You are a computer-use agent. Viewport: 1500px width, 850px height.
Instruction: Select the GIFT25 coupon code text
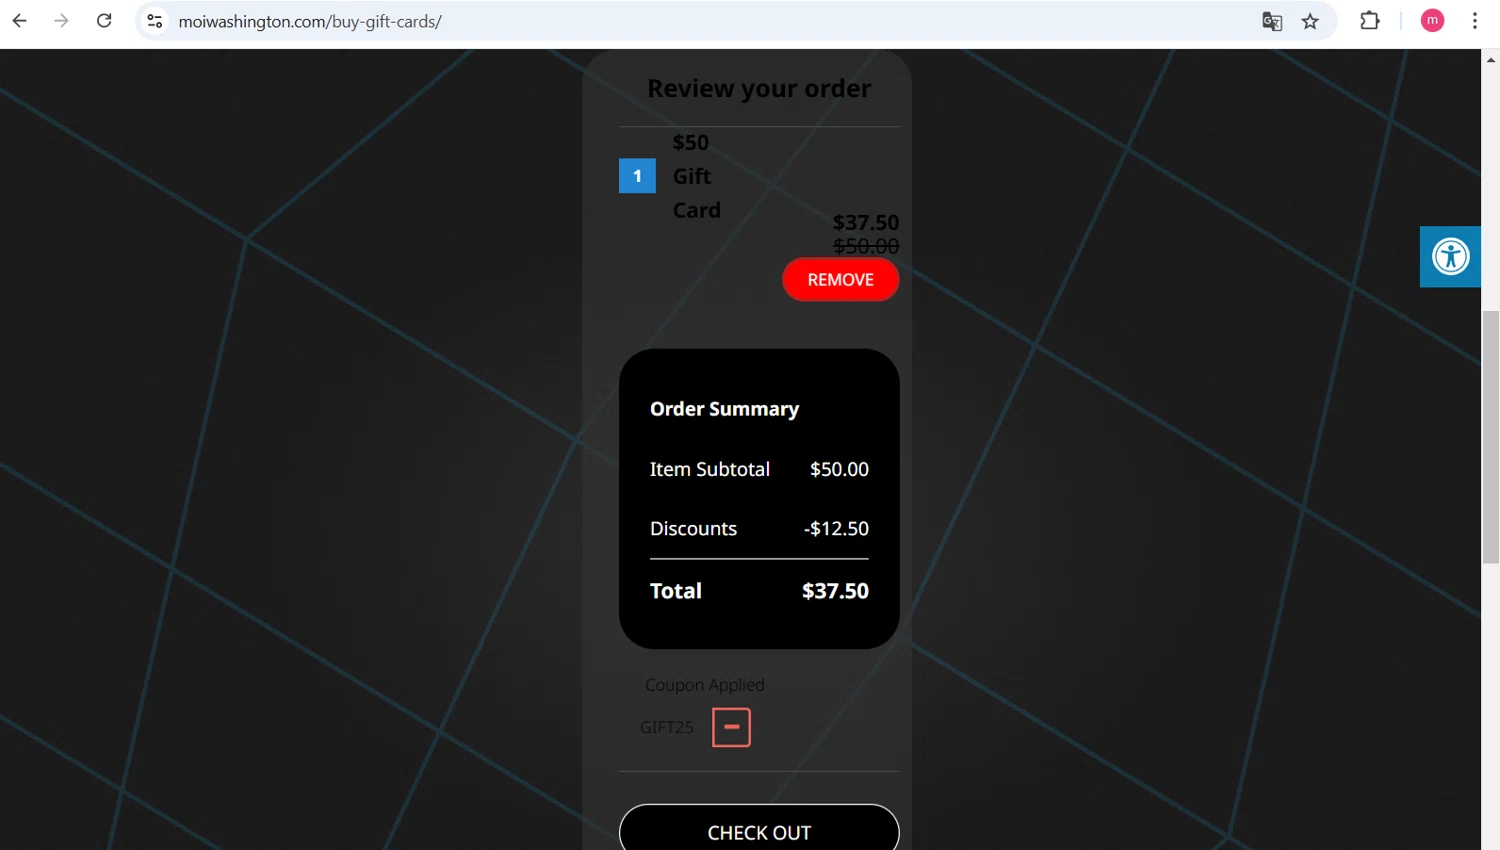667,727
